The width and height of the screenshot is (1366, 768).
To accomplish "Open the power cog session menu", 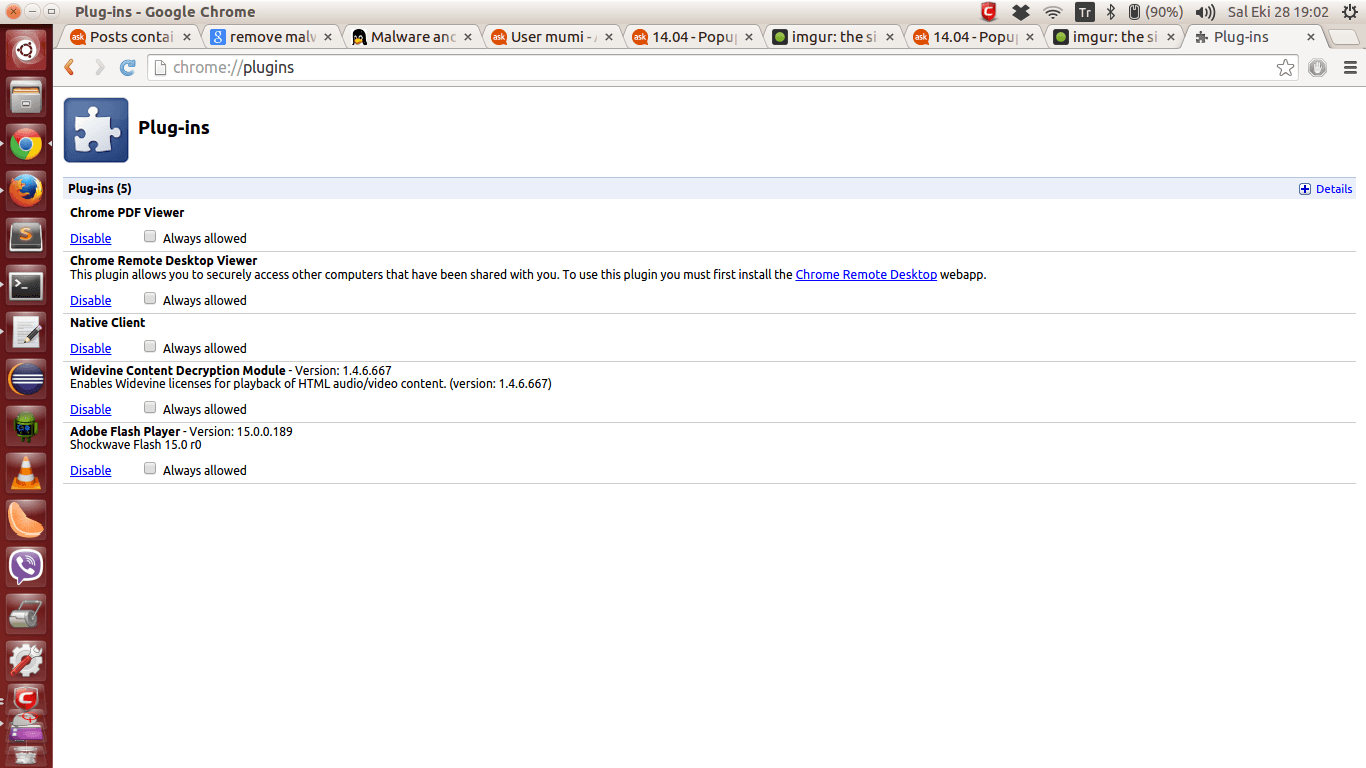I will pyautogui.click(x=1349, y=12).
